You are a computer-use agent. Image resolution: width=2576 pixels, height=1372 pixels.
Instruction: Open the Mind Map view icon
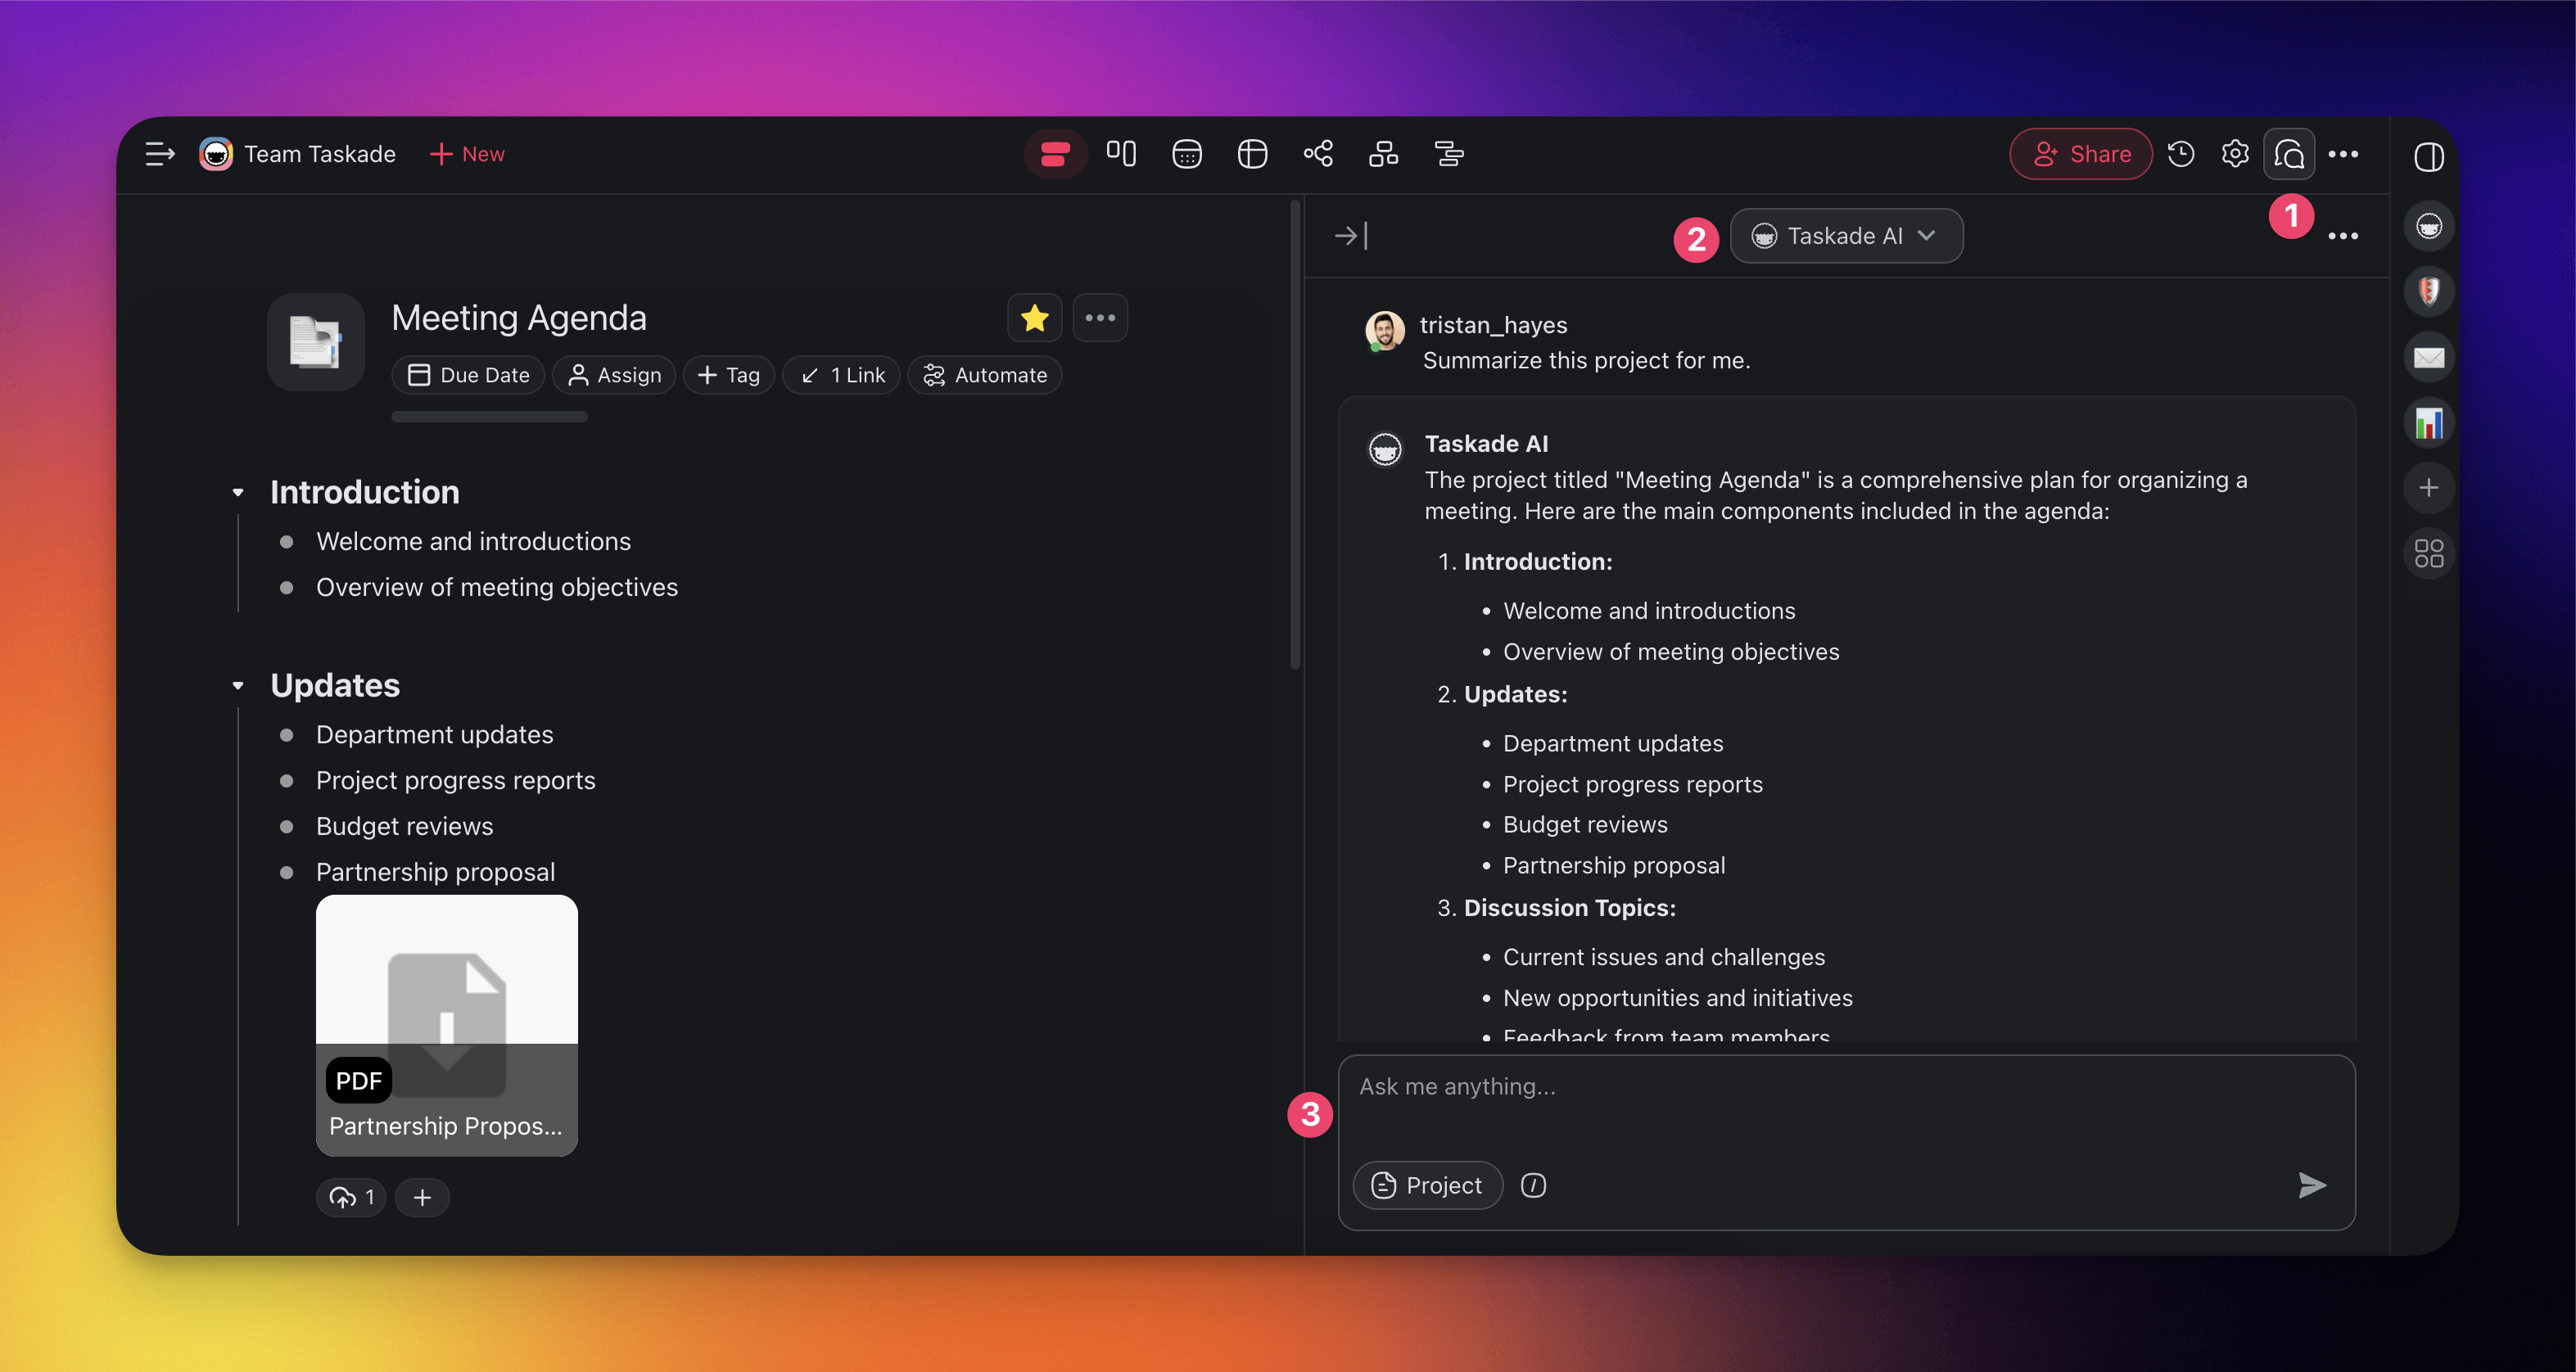point(1318,154)
